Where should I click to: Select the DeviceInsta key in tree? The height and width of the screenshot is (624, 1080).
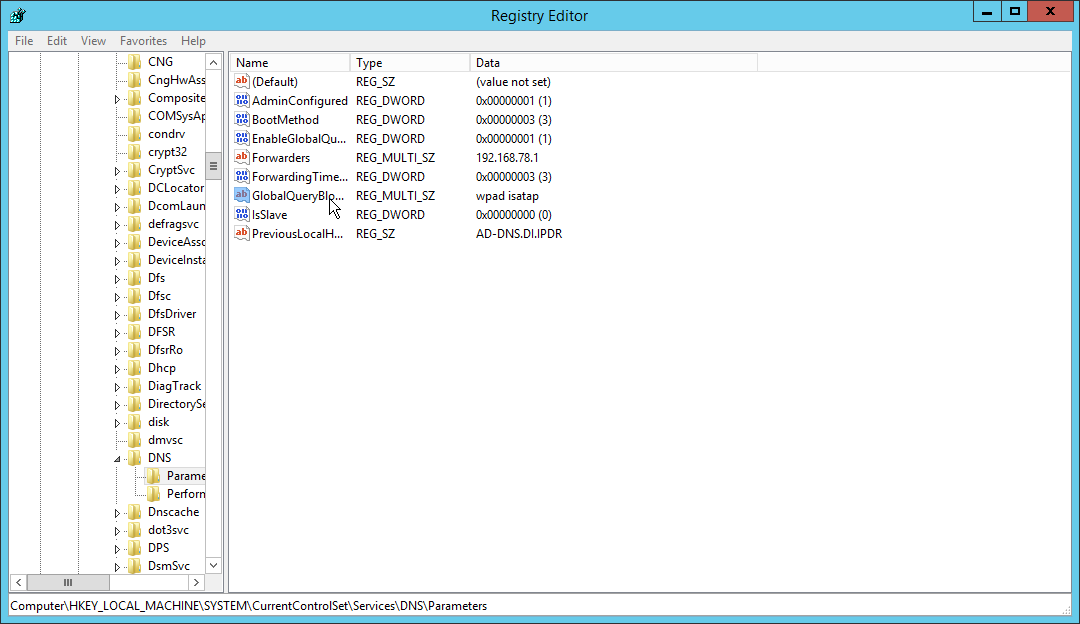point(176,260)
